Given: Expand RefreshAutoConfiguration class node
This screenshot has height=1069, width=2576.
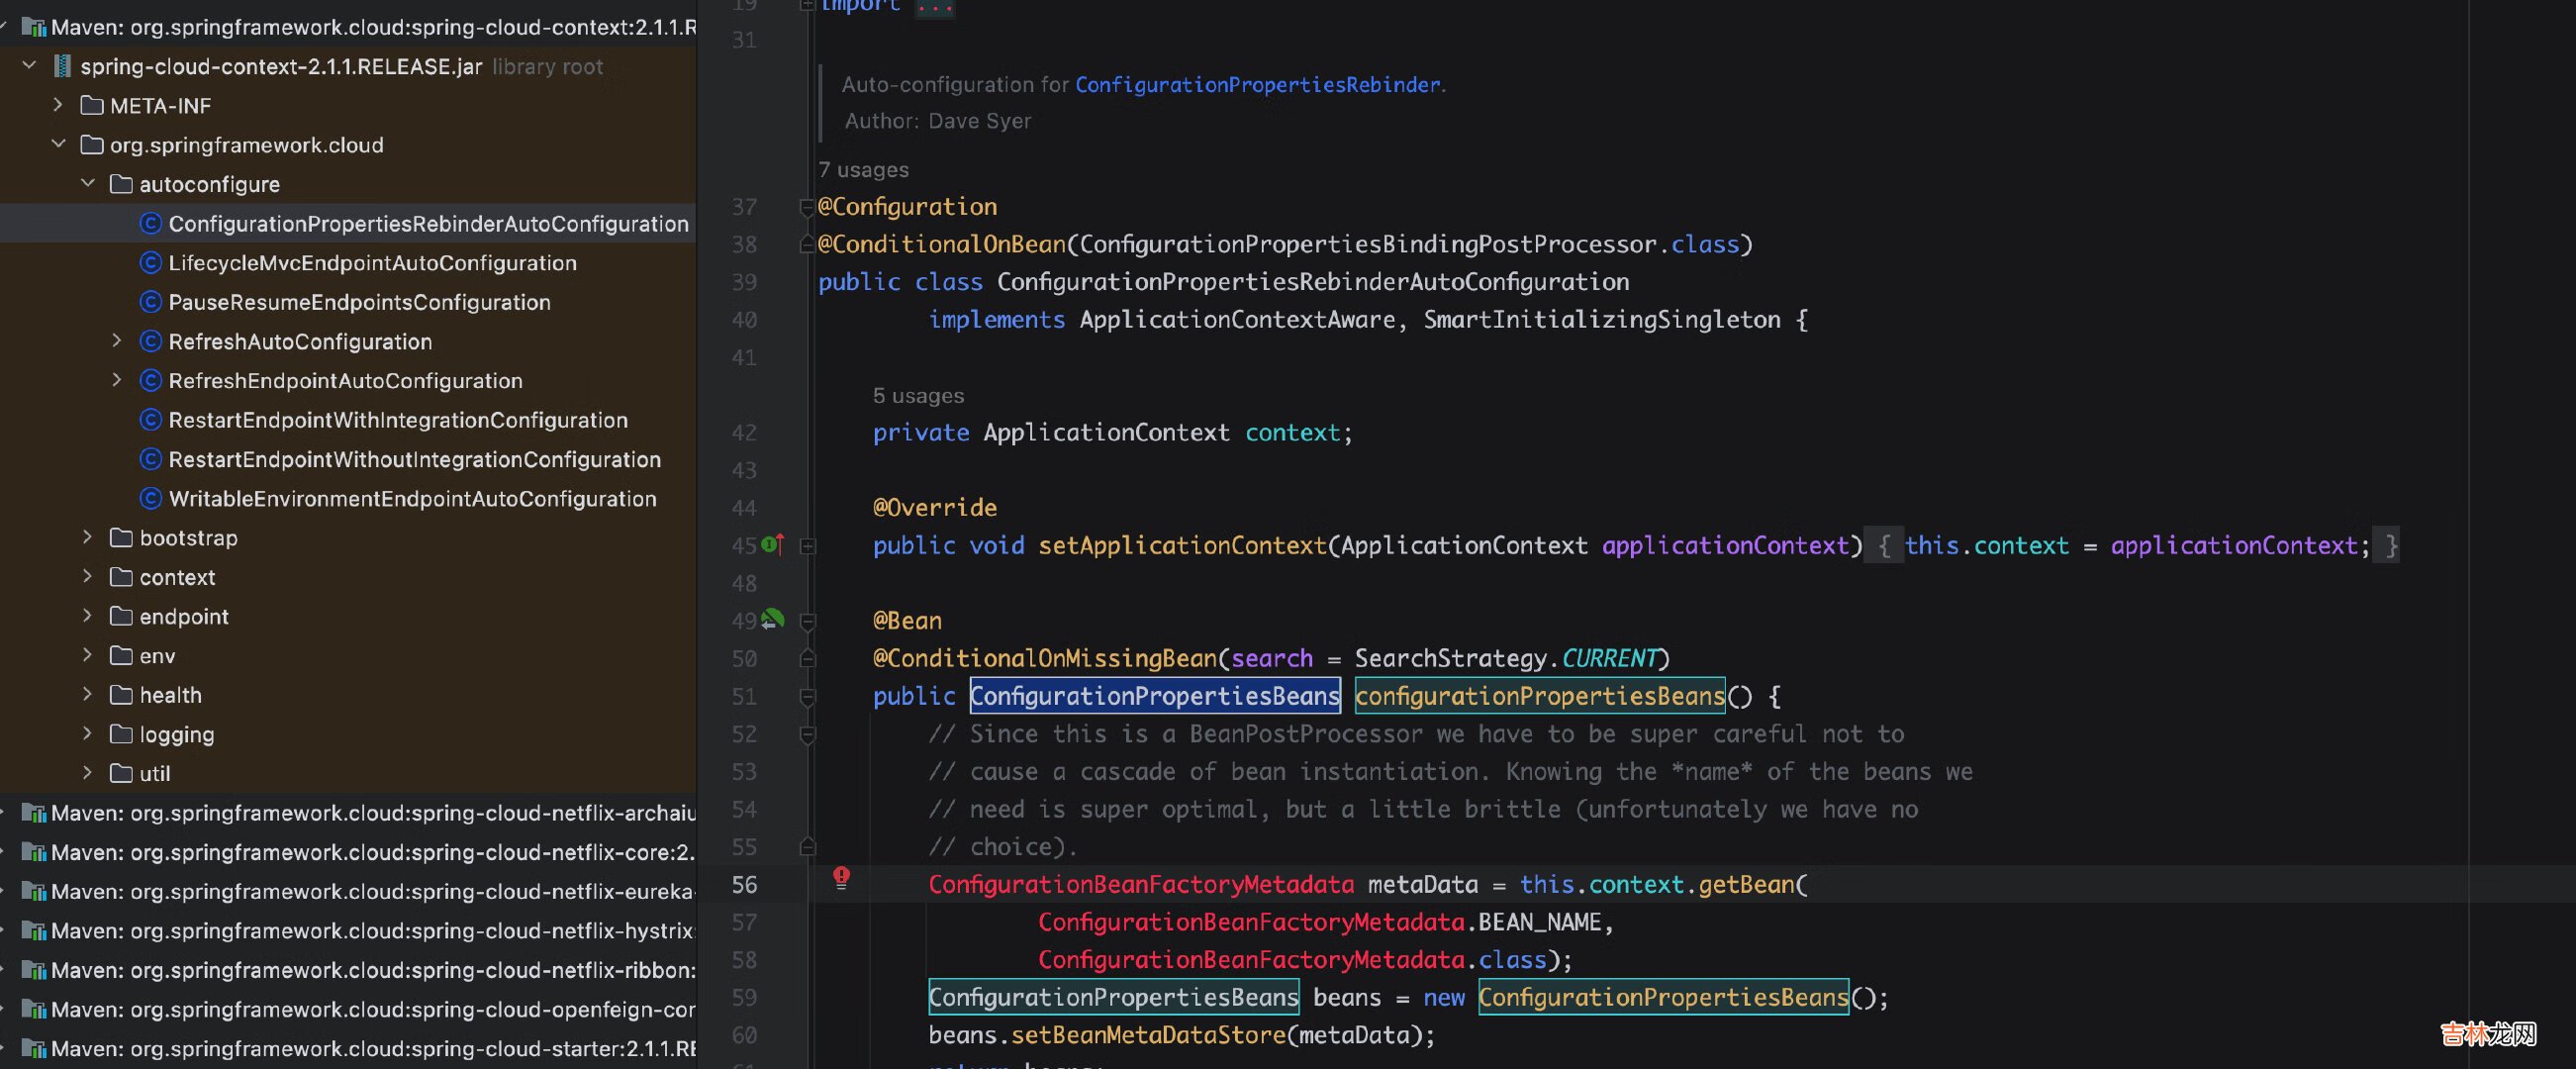Looking at the screenshot, I should pyautogui.click(x=117, y=341).
